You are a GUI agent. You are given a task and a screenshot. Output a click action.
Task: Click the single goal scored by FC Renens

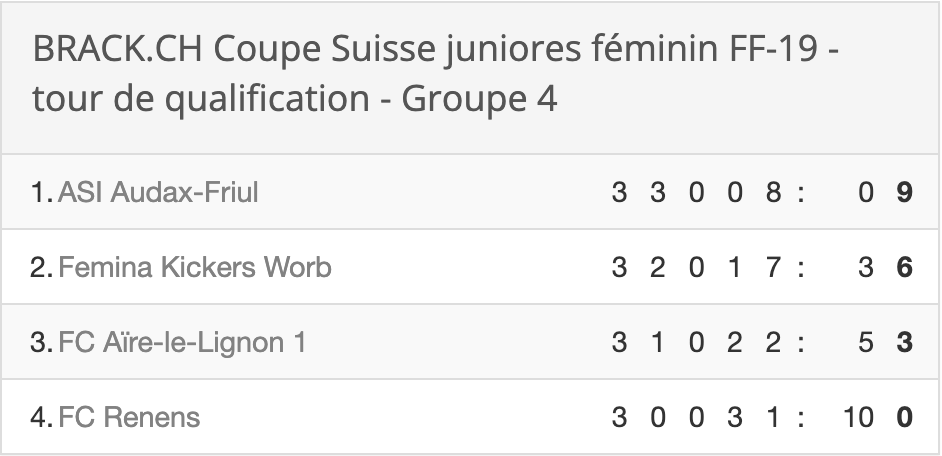(773, 417)
